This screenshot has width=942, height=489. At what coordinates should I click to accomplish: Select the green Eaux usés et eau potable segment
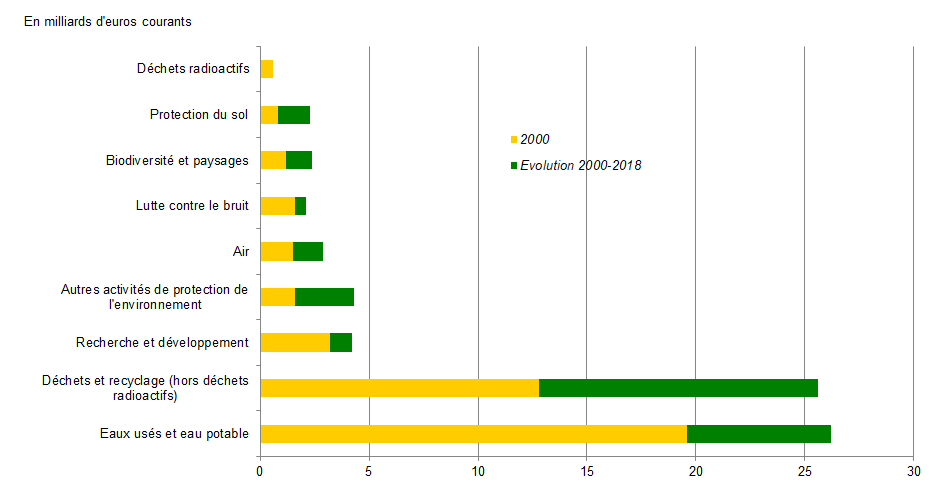(759, 434)
